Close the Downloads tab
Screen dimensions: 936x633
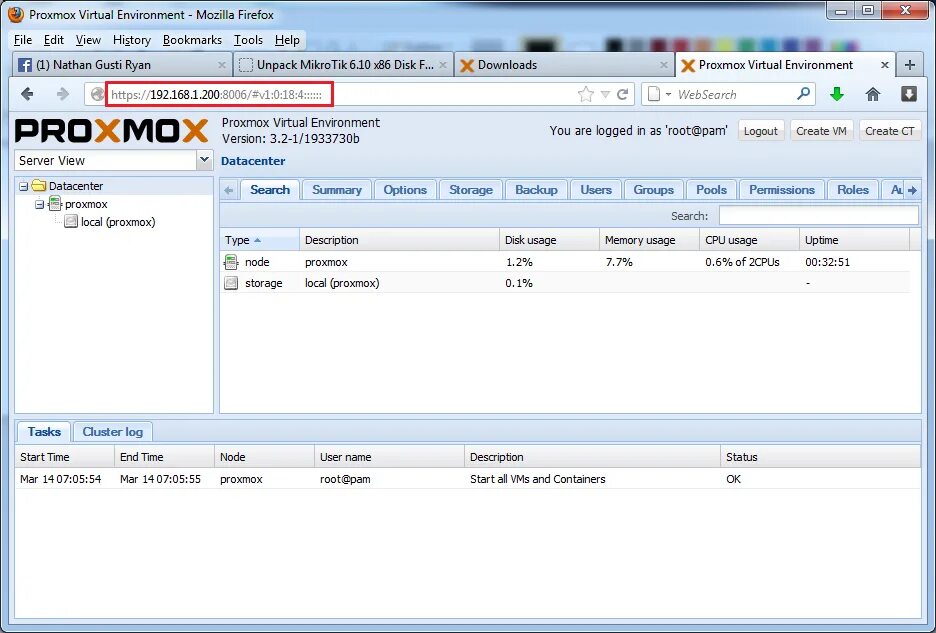click(x=664, y=65)
